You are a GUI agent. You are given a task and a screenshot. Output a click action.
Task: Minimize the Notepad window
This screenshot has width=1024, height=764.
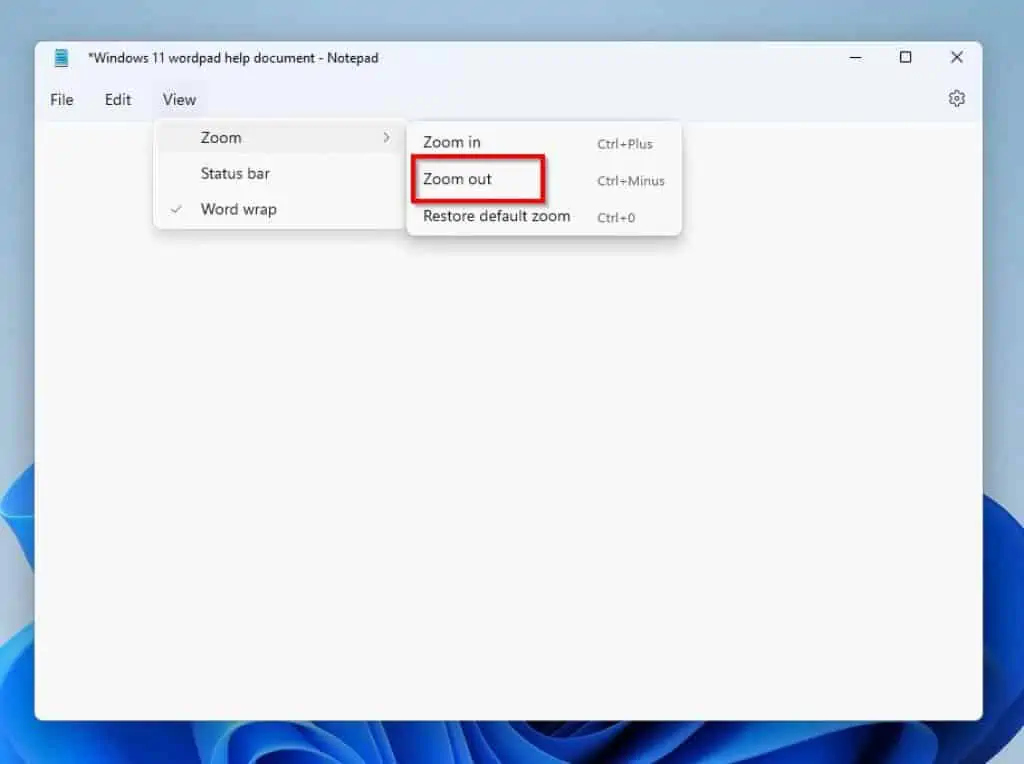(x=855, y=57)
